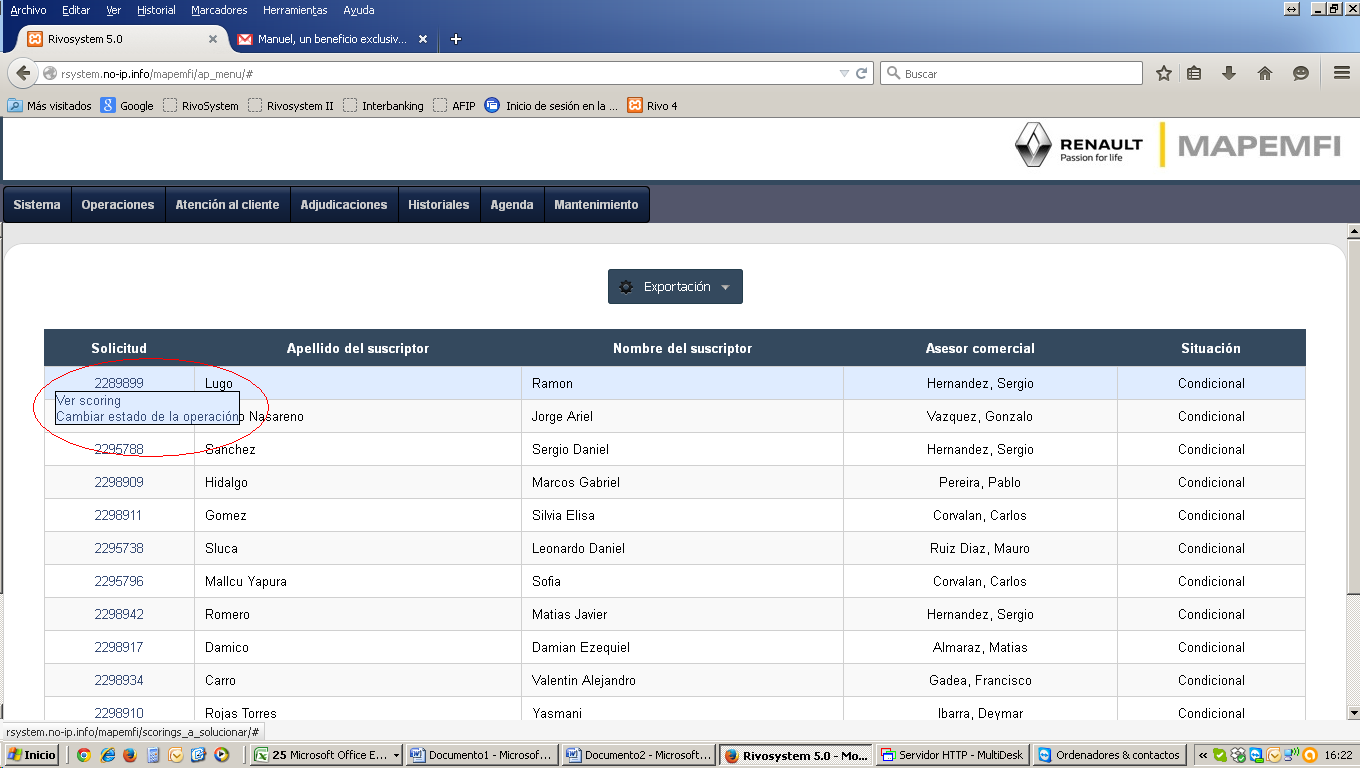1360x768 pixels.
Task: Open a new tab with the plus button
Action: pyautogui.click(x=456, y=39)
